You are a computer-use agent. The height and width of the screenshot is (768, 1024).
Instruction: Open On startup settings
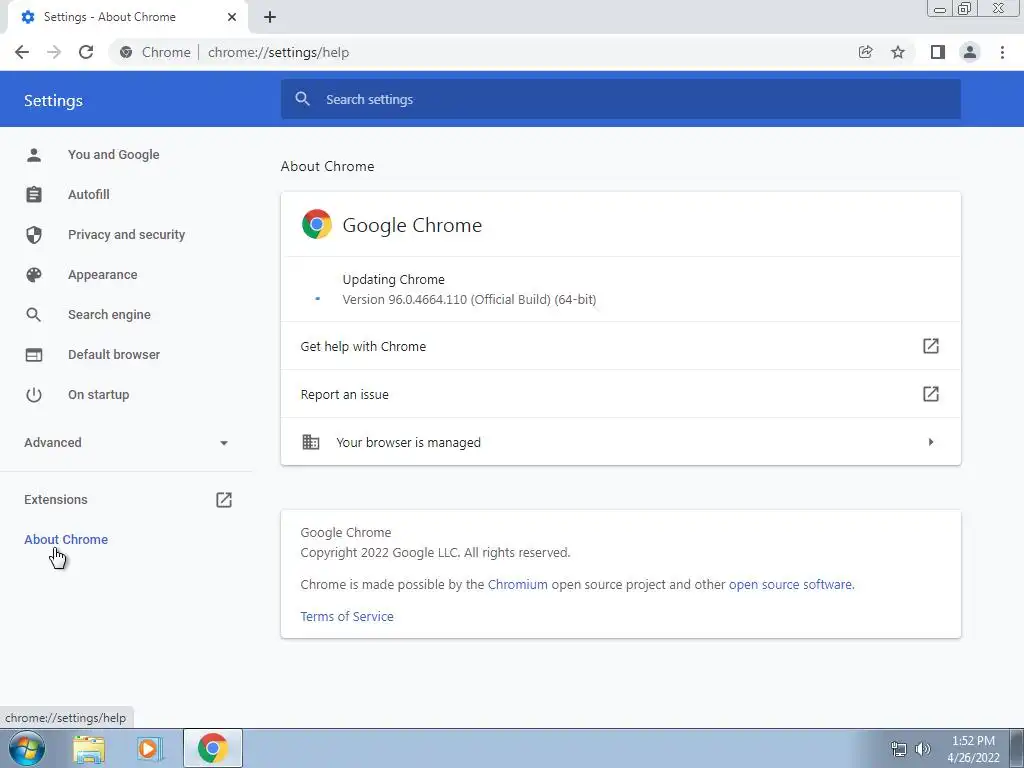pos(99,394)
